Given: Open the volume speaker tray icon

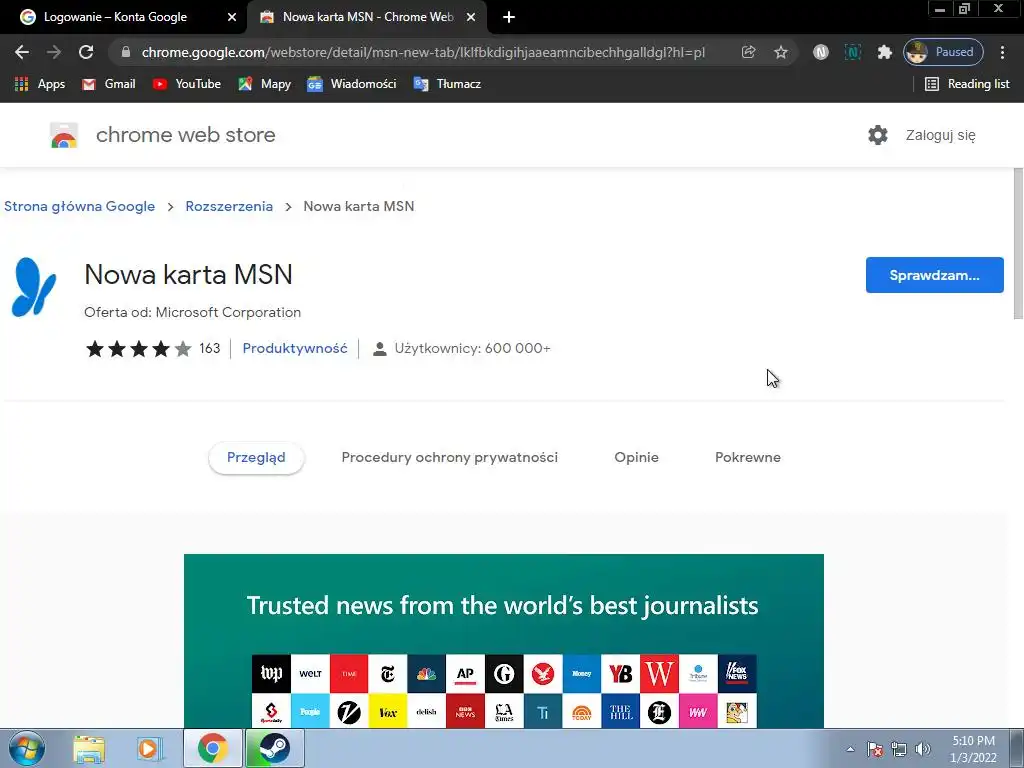Looking at the screenshot, I should tap(923, 749).
